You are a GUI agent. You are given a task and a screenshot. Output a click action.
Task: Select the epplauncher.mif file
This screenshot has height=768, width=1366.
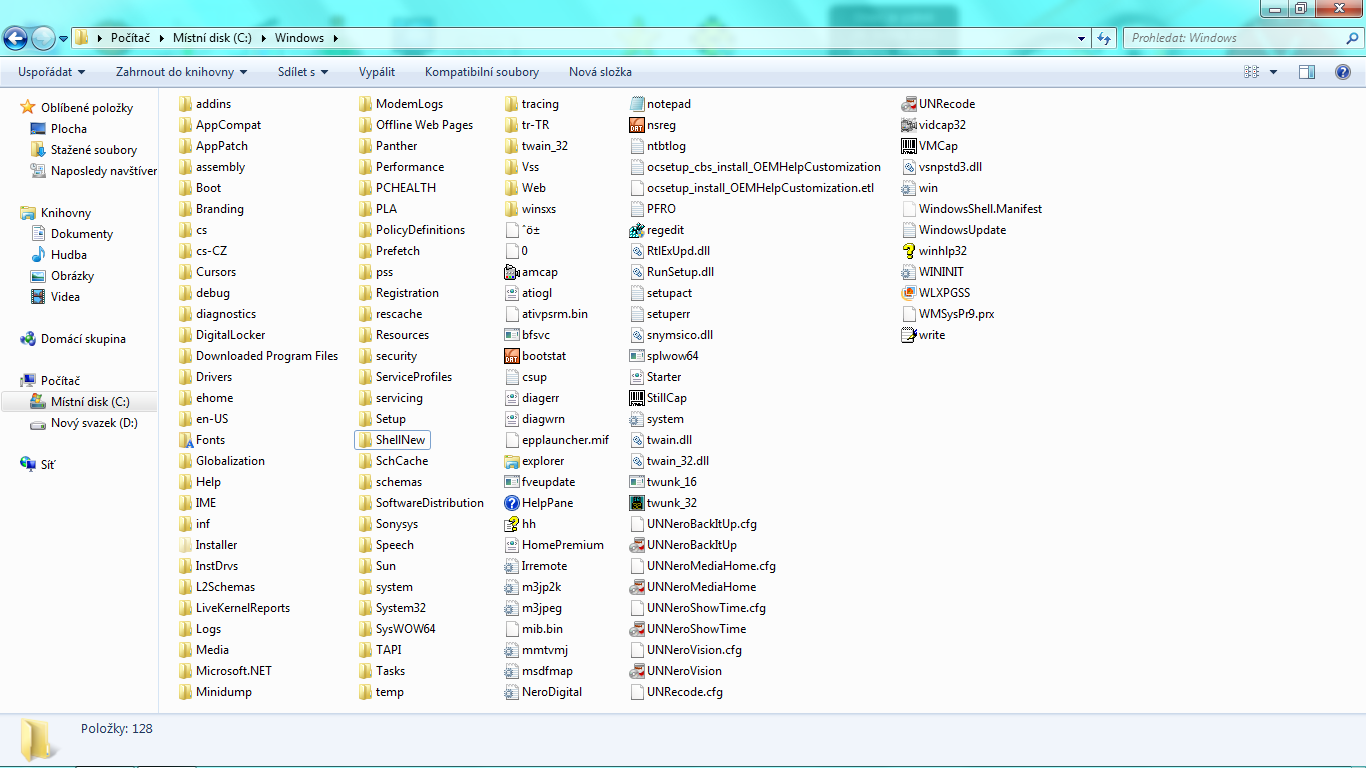(x=557, y=440)
